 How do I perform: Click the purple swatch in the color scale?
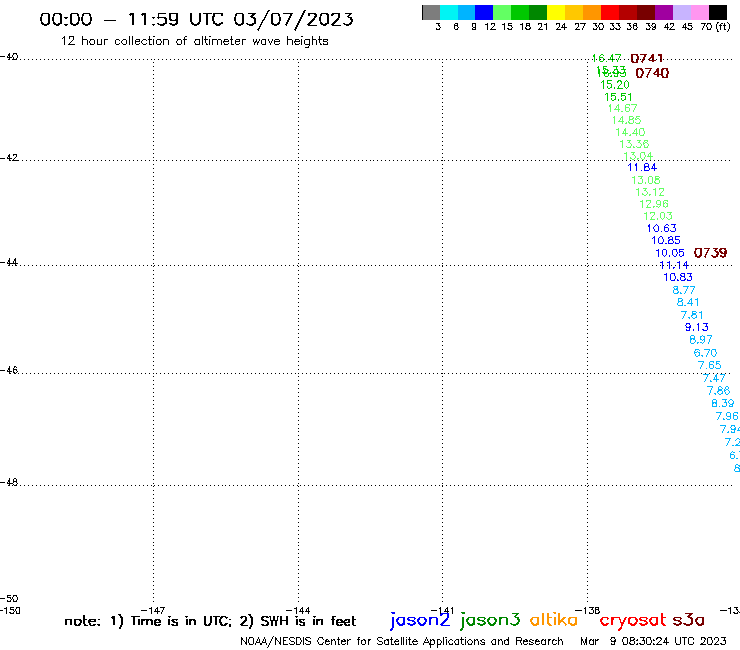(x=664, y=12)
